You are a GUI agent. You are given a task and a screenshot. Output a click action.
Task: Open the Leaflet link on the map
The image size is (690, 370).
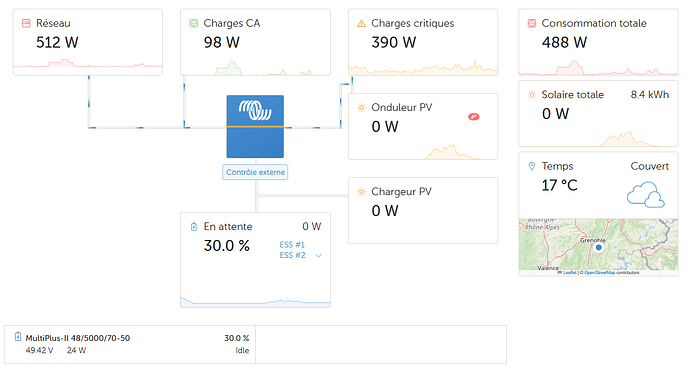pyautogui.click(x=569, y=273)
